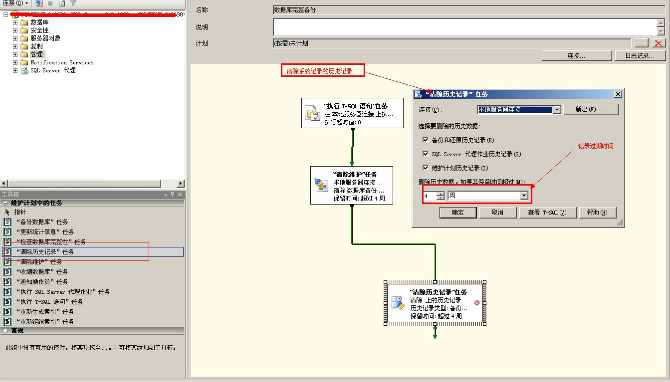The height and width of the screenshot is (382, 670).
Task: Select the "收缩数据库" 任务 toolbox icon
Action: tap(7, 271)
